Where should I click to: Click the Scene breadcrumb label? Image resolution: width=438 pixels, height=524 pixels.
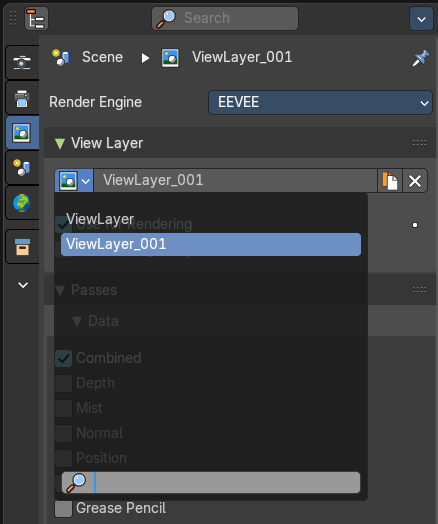[x=102, y=57]
